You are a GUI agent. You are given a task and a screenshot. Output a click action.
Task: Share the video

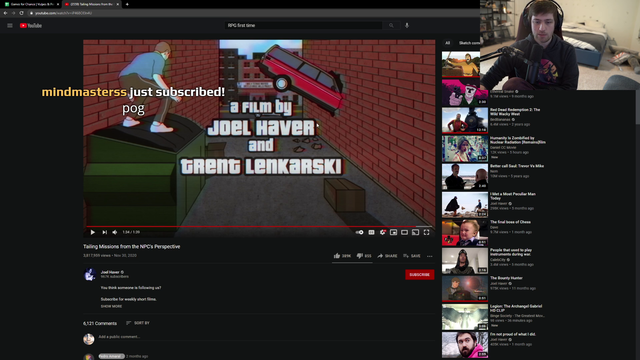pos(387,256)
